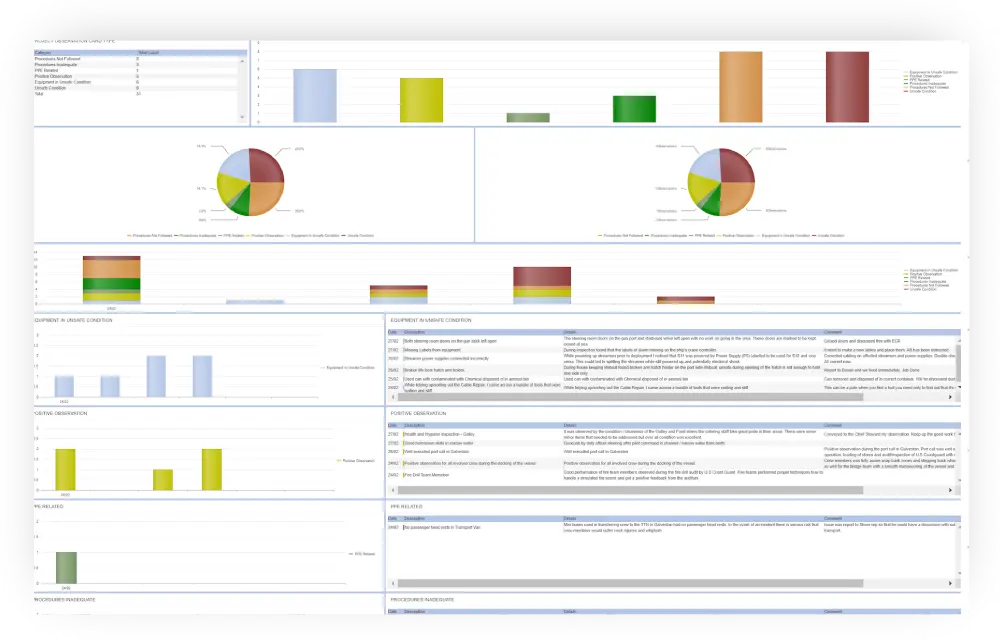Click left scroll arrow of Positive Observation table
1000x644 pixels.
coord(393,490)
